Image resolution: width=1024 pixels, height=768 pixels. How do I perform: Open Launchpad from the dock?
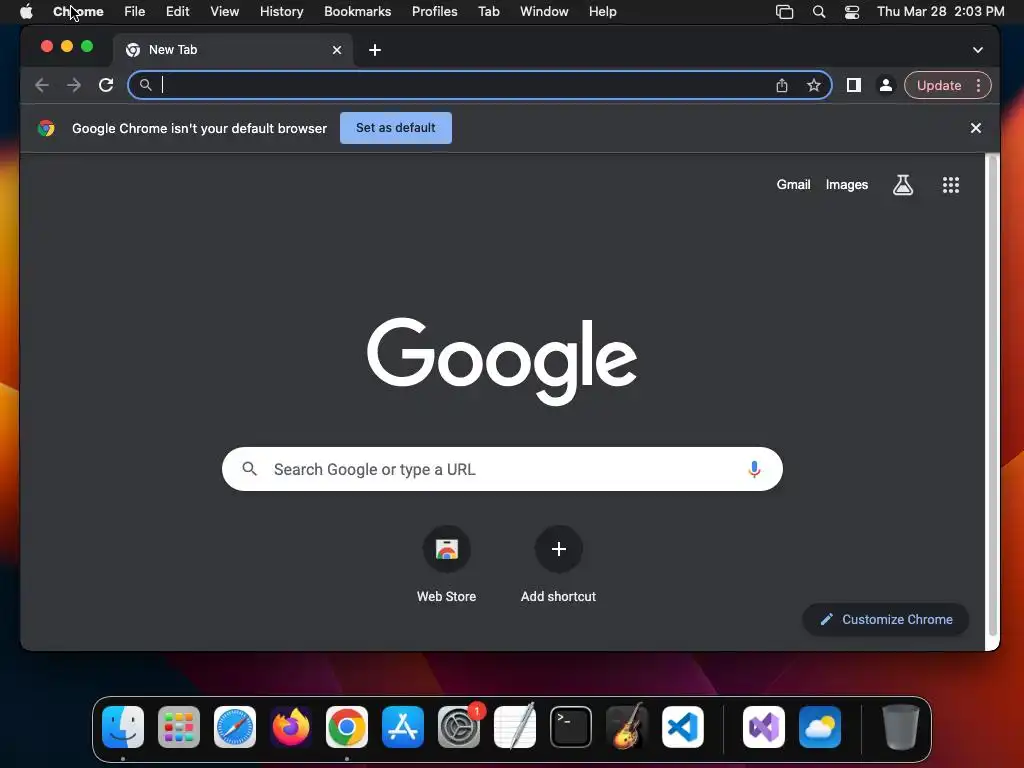[179, 727]
